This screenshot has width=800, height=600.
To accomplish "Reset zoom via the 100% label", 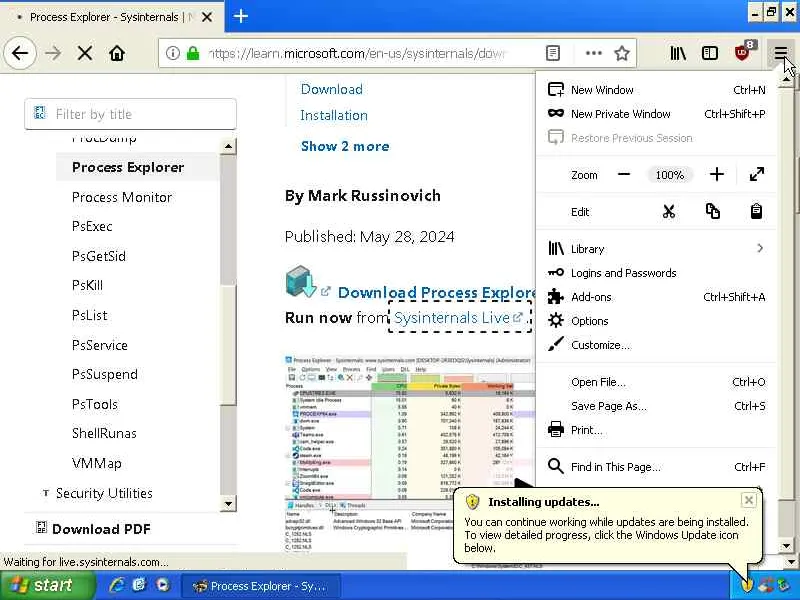I will click(669, 175).
